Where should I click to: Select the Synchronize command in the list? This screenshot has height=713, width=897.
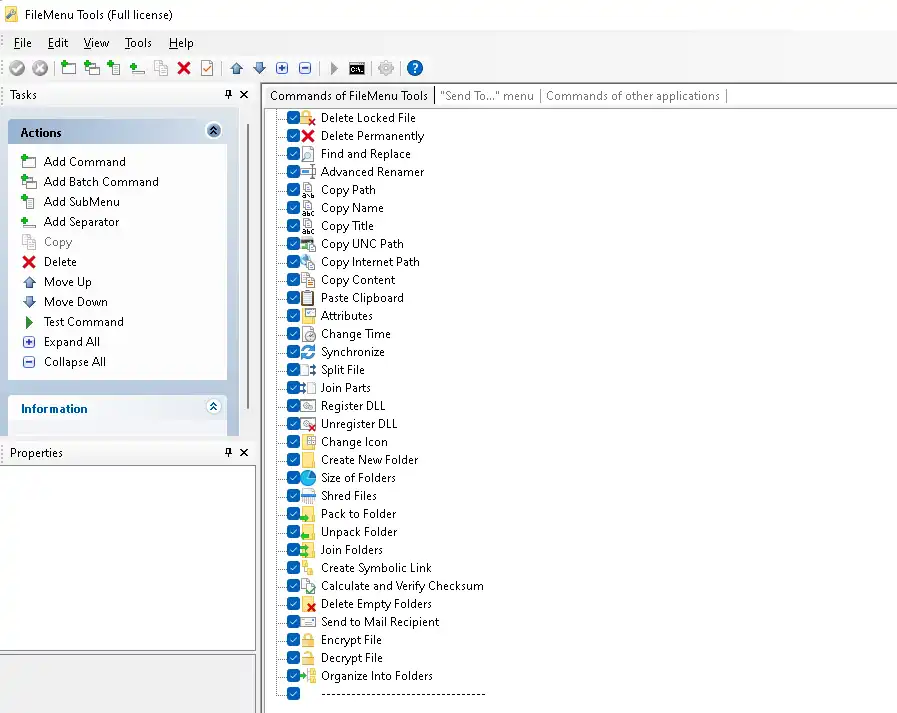coord(352,352)
